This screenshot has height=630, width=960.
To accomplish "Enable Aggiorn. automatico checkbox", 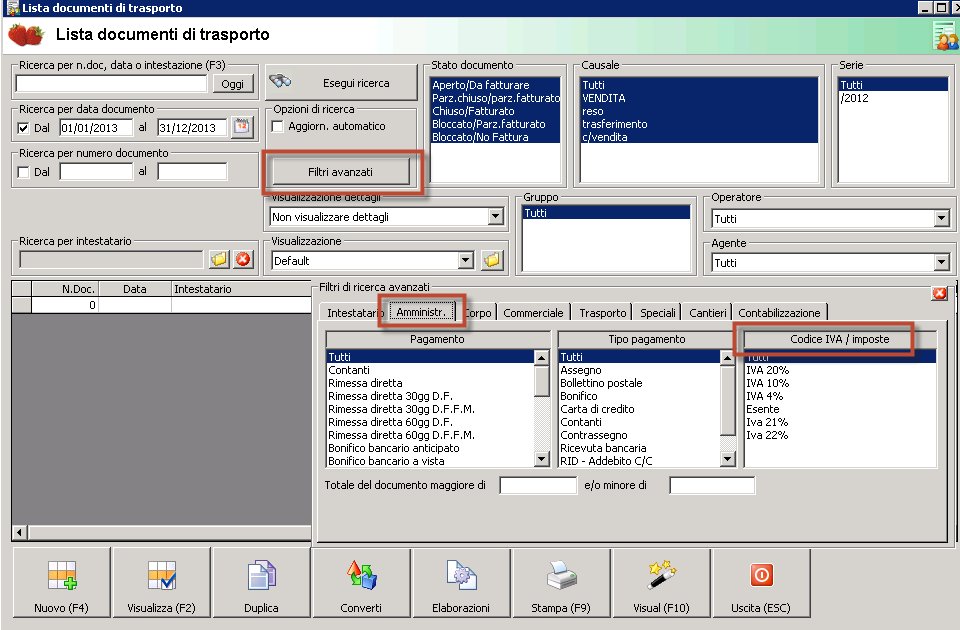I will point(277,126).
